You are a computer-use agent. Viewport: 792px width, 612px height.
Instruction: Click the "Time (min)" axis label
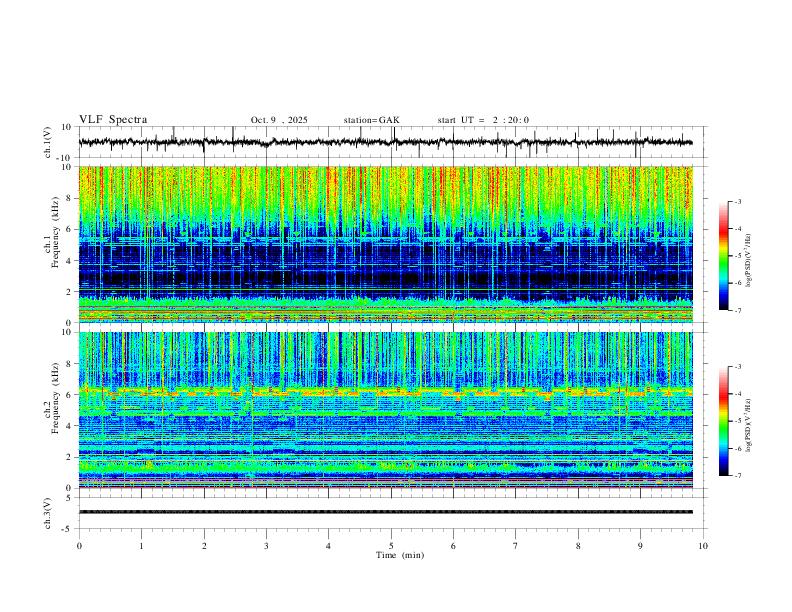coord(400,555)
